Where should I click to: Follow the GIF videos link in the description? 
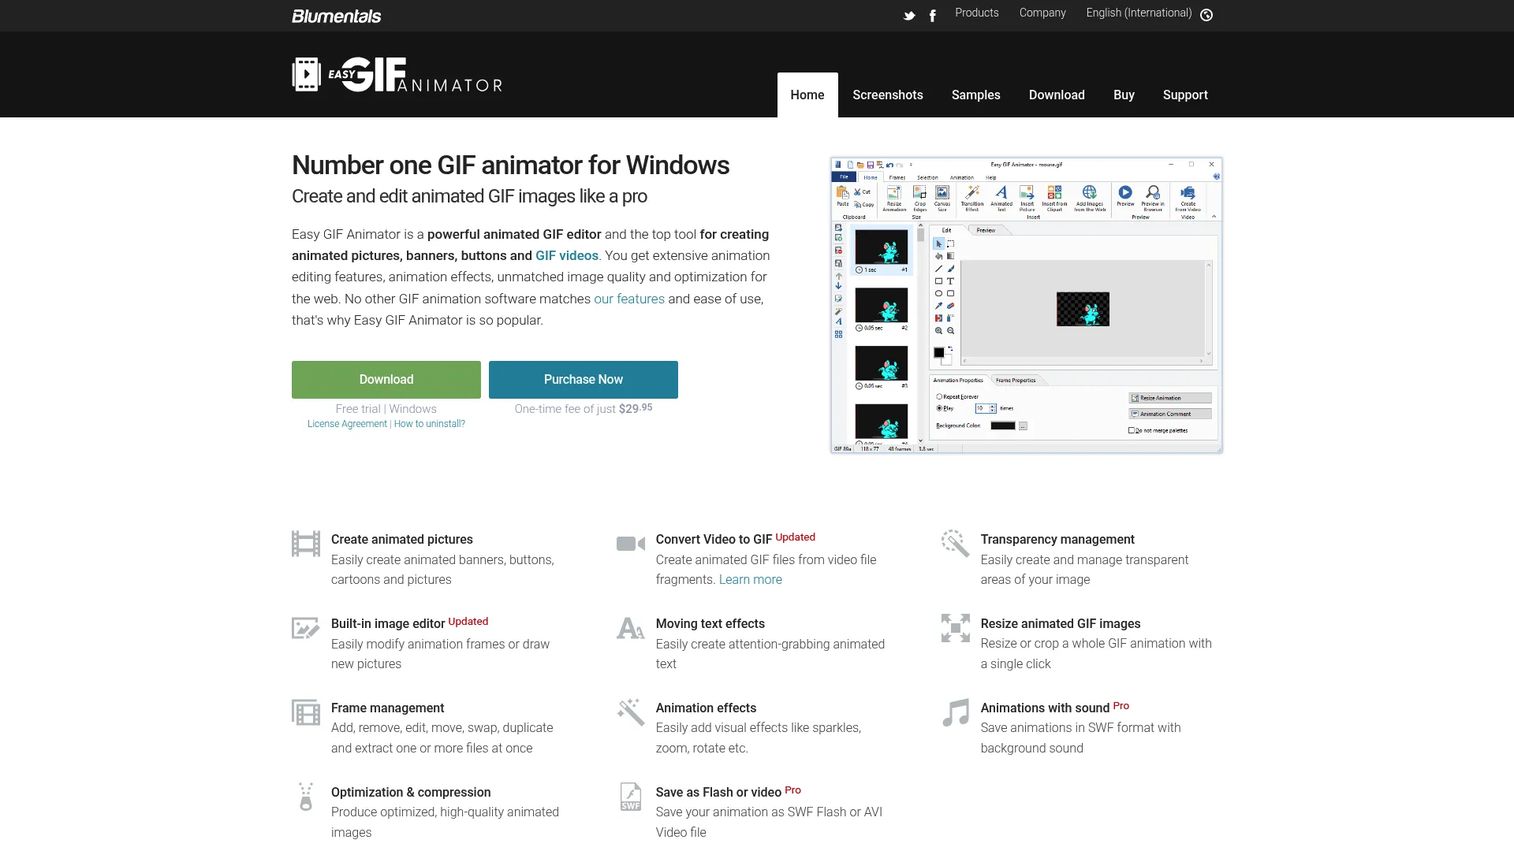[x=567, y=256]
